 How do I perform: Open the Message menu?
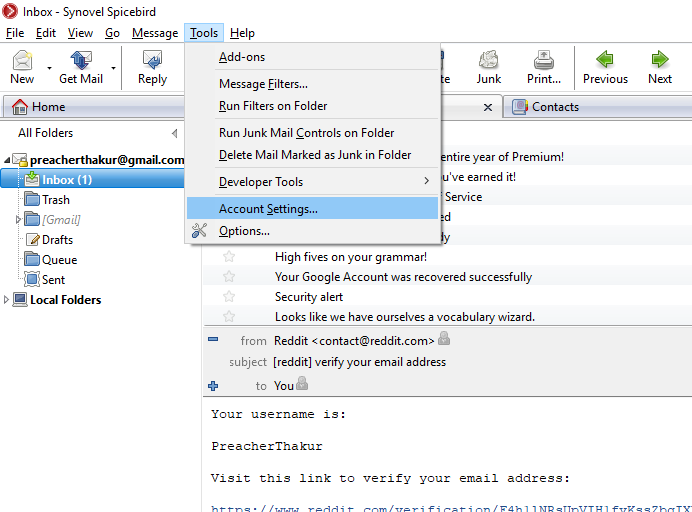pos(155,33)
